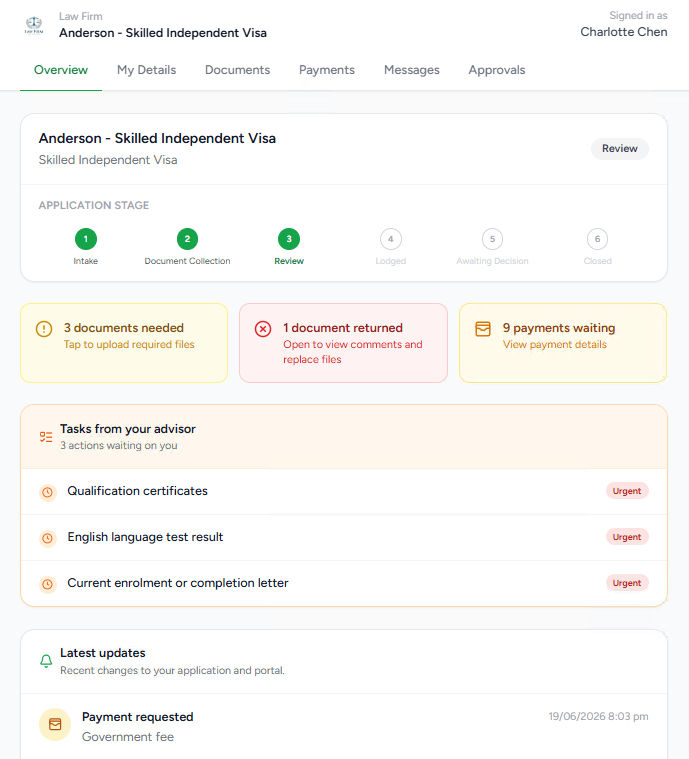The width and height of the screenshot is (689, 759).
Task: Click the red X icon on document returned card
Action: pyautogui.click(x=263, y=329)
